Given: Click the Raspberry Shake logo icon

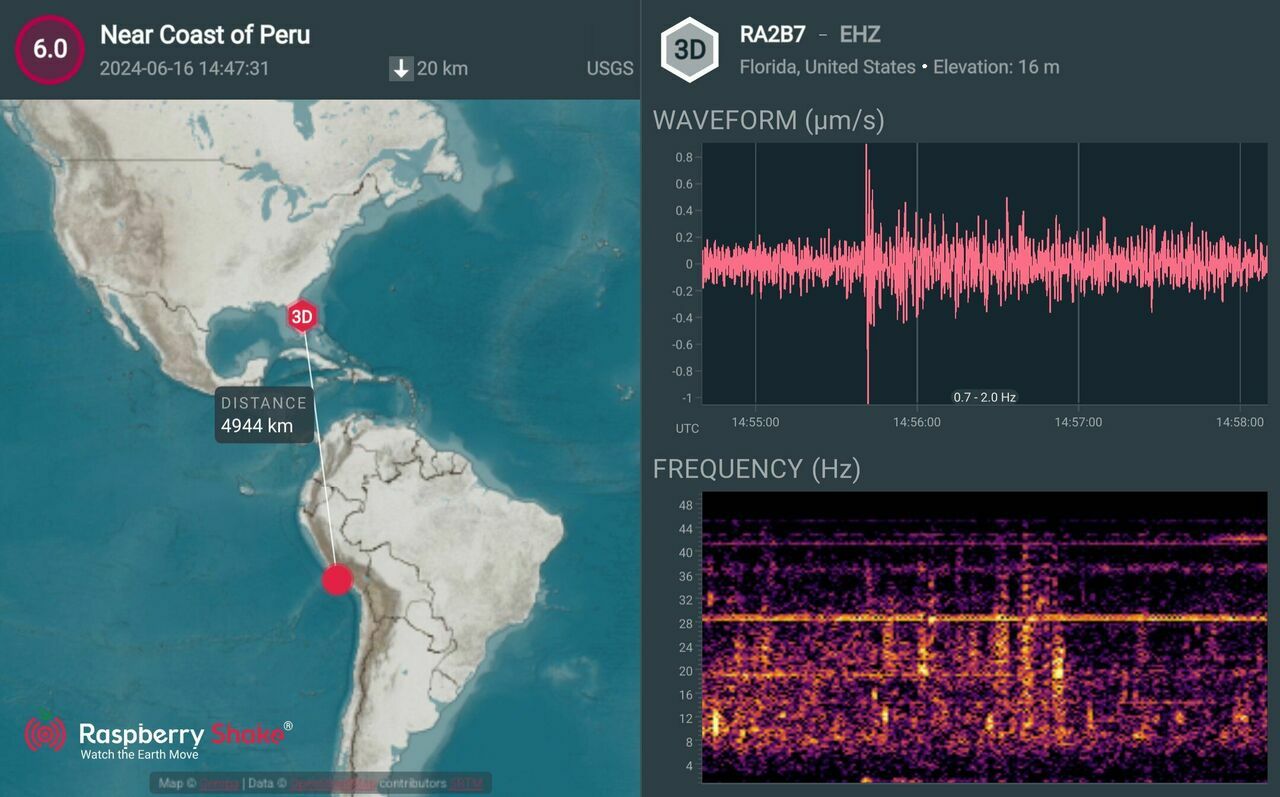Looking at the screenshot, I should tap(45, 735).
